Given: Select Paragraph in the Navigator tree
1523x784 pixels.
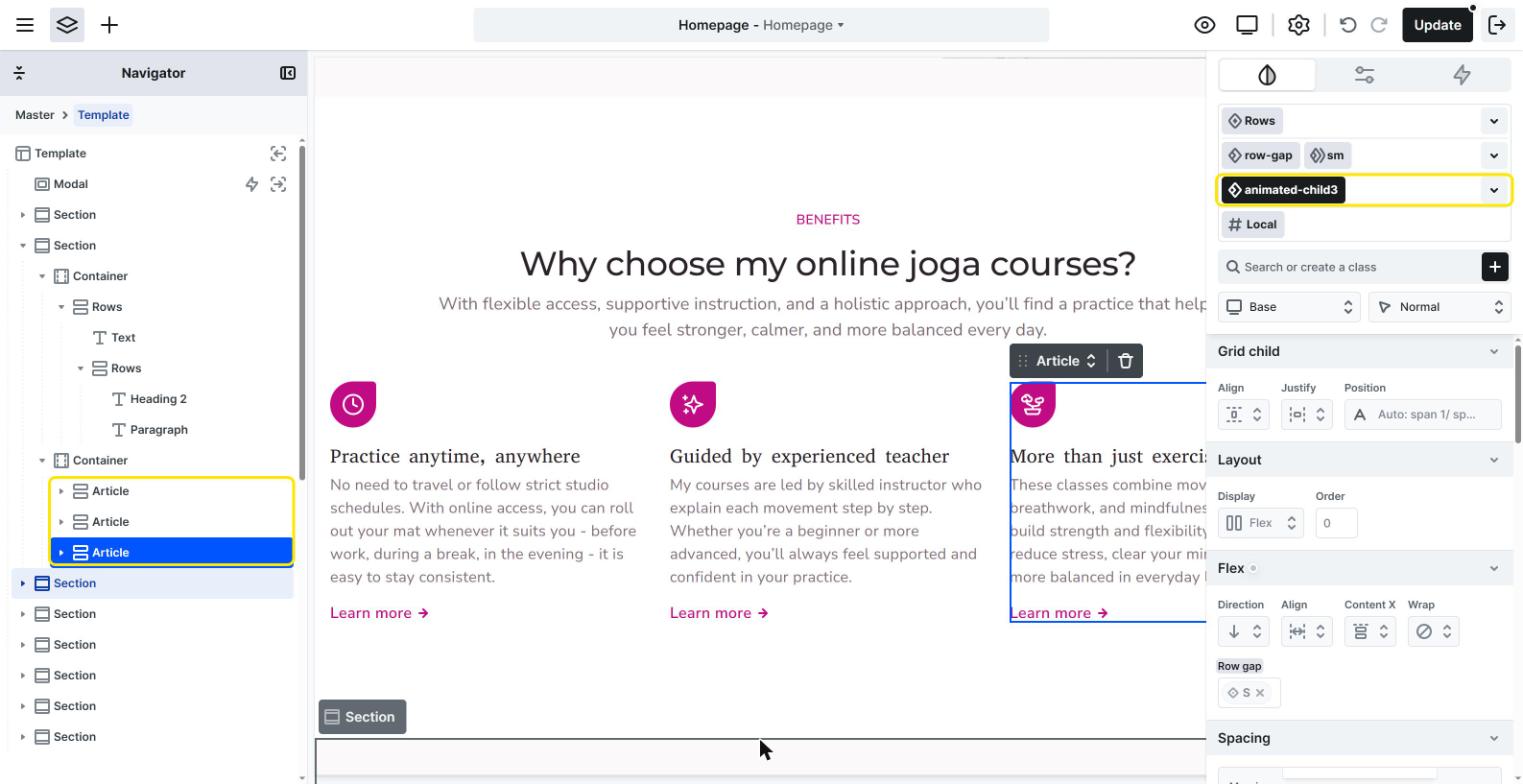Looking at the screenshot, I should [158, 430].
